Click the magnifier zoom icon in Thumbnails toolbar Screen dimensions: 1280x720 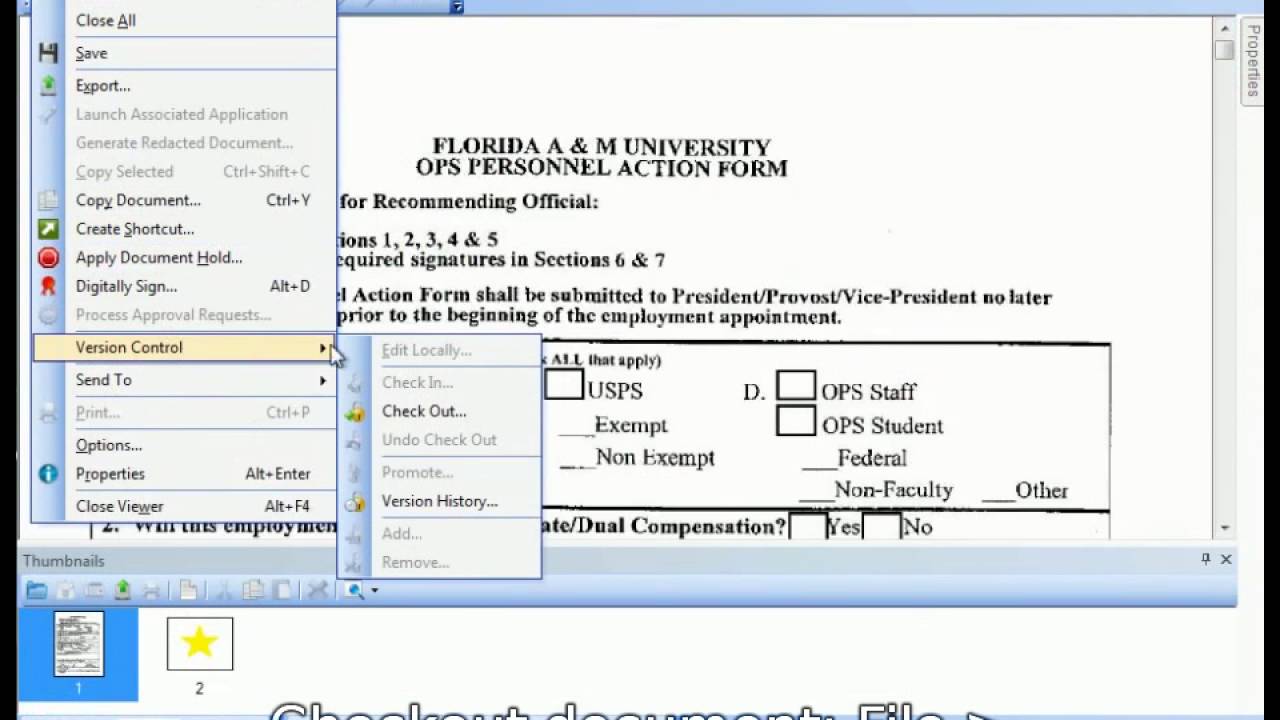(354, 590)
